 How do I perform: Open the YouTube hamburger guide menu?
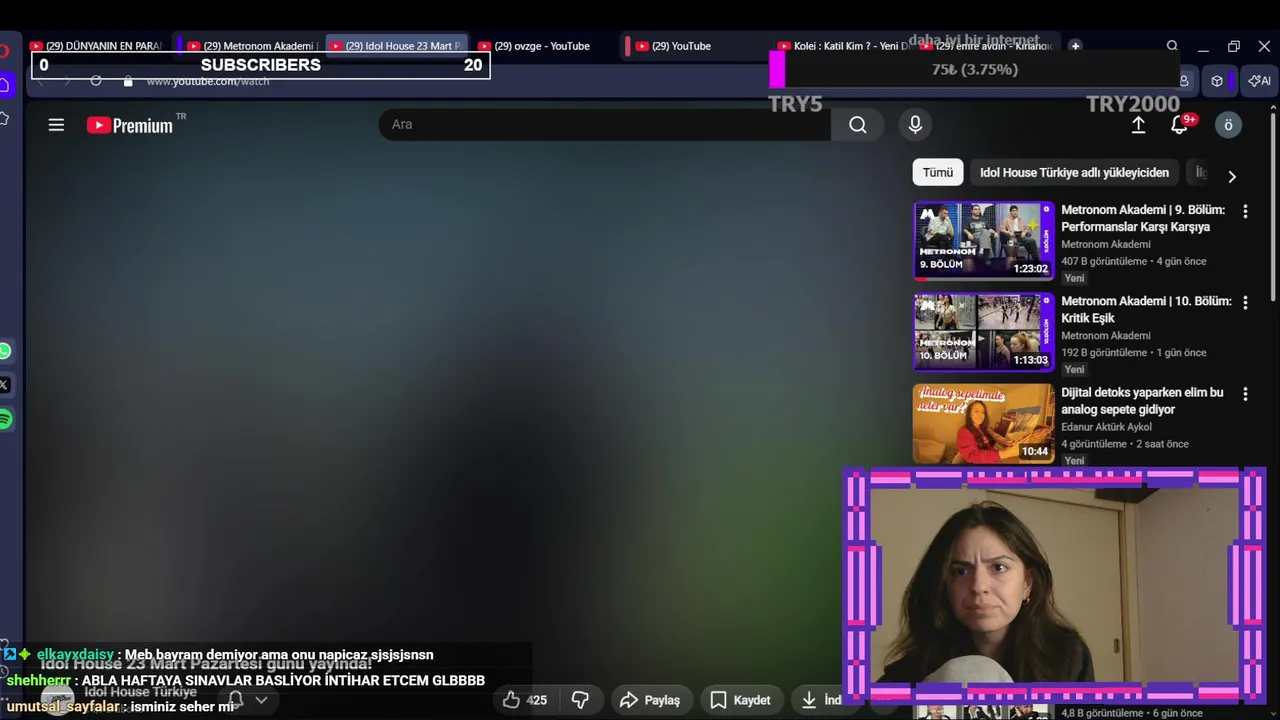(x=56, y=125)
